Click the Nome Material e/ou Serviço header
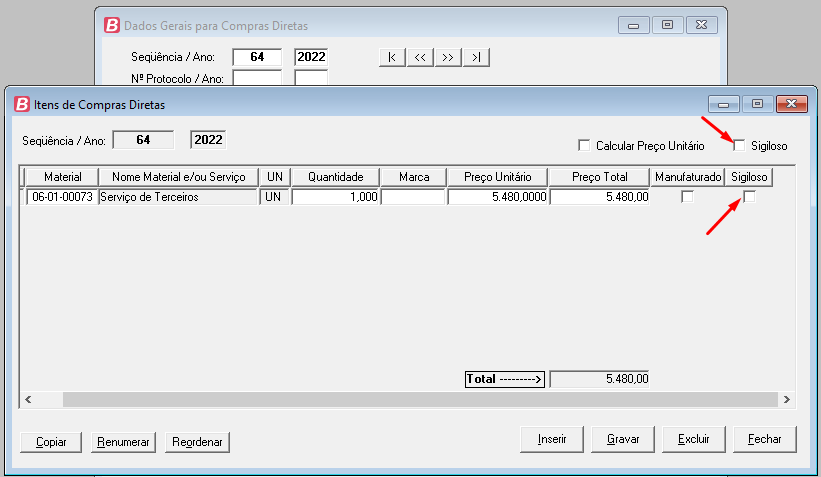Image resolution: width=821 pixels, height=477 pixels. pyautogui.click(x=179, y=177)
